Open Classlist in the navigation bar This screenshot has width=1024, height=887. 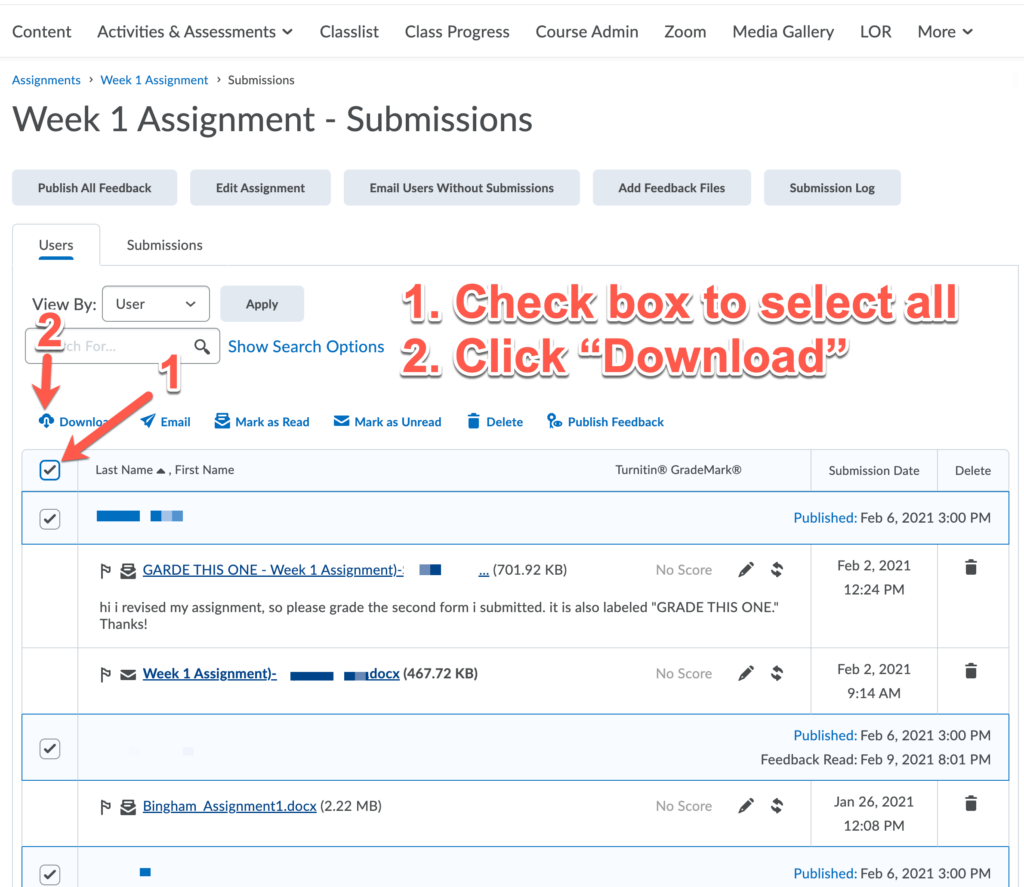[349, 32]
